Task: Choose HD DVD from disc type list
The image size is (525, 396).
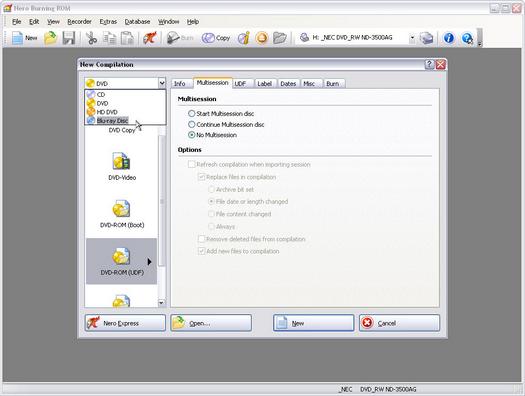Action: point(125,112)
